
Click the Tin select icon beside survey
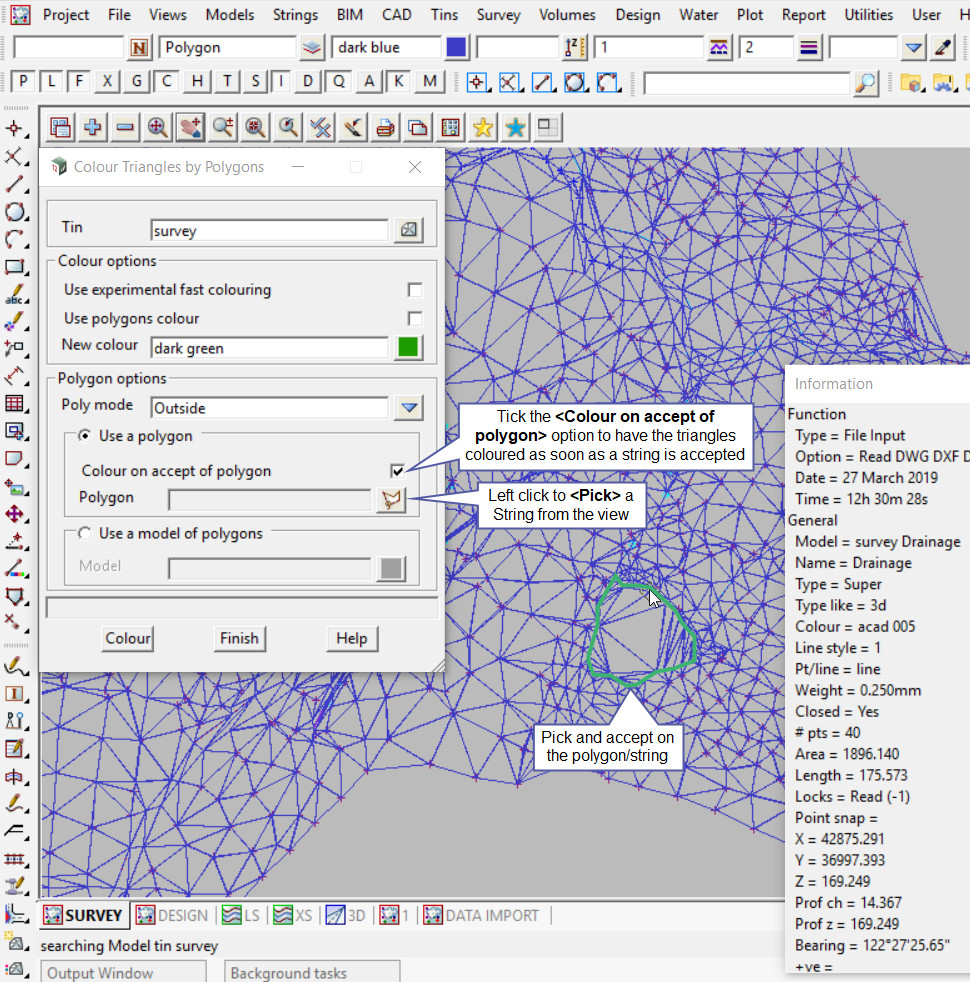pyautogui.click(x=408, y=230)
